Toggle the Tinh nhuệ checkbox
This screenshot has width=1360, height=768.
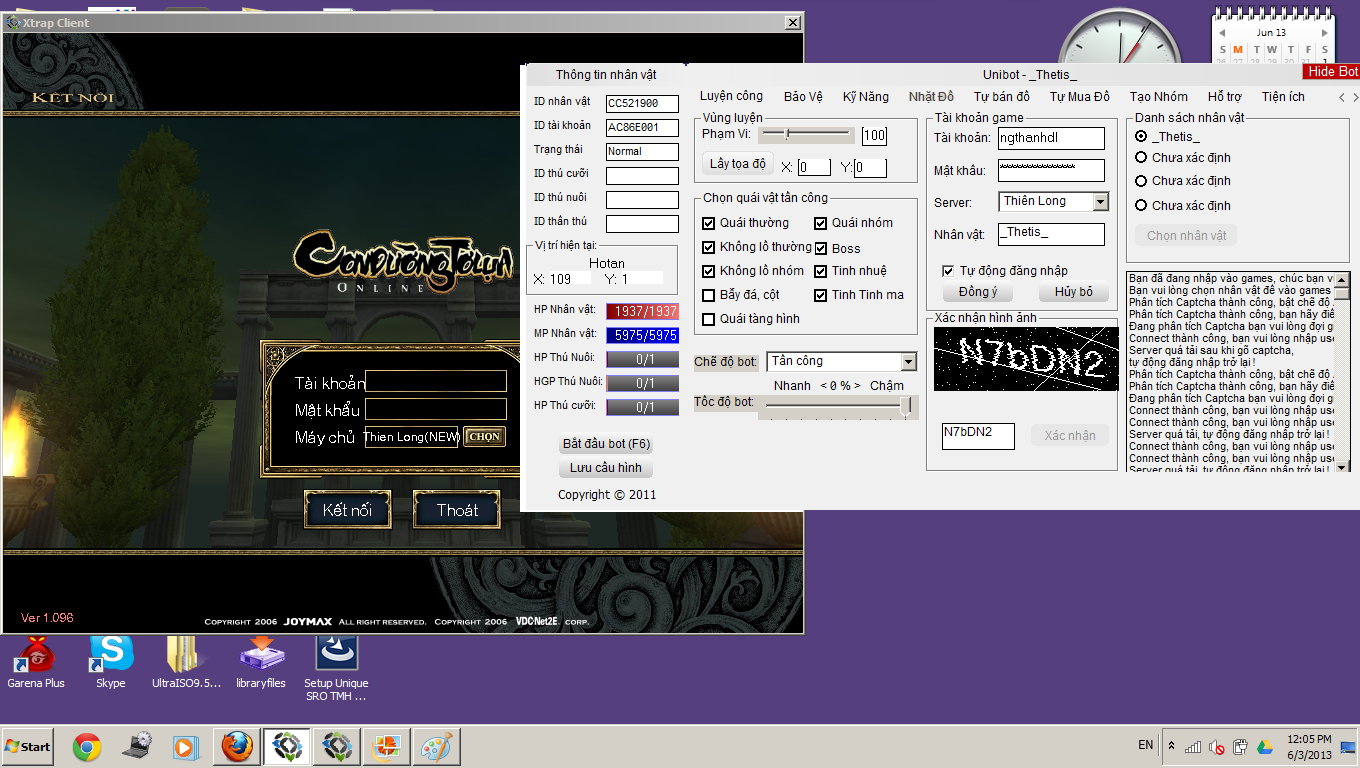pos(821,271)
